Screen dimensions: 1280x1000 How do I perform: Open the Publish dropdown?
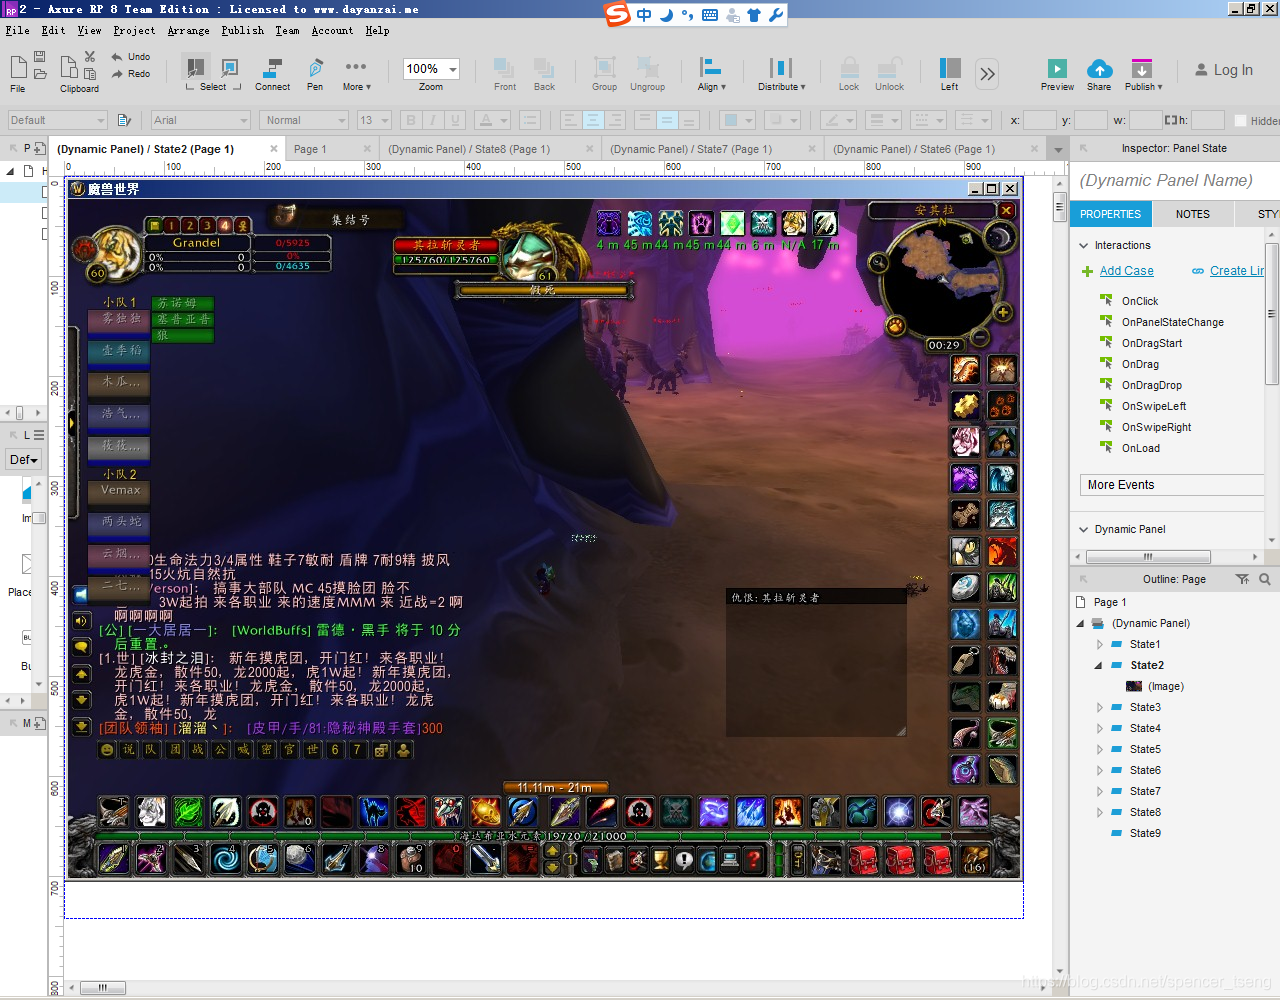1143,75
